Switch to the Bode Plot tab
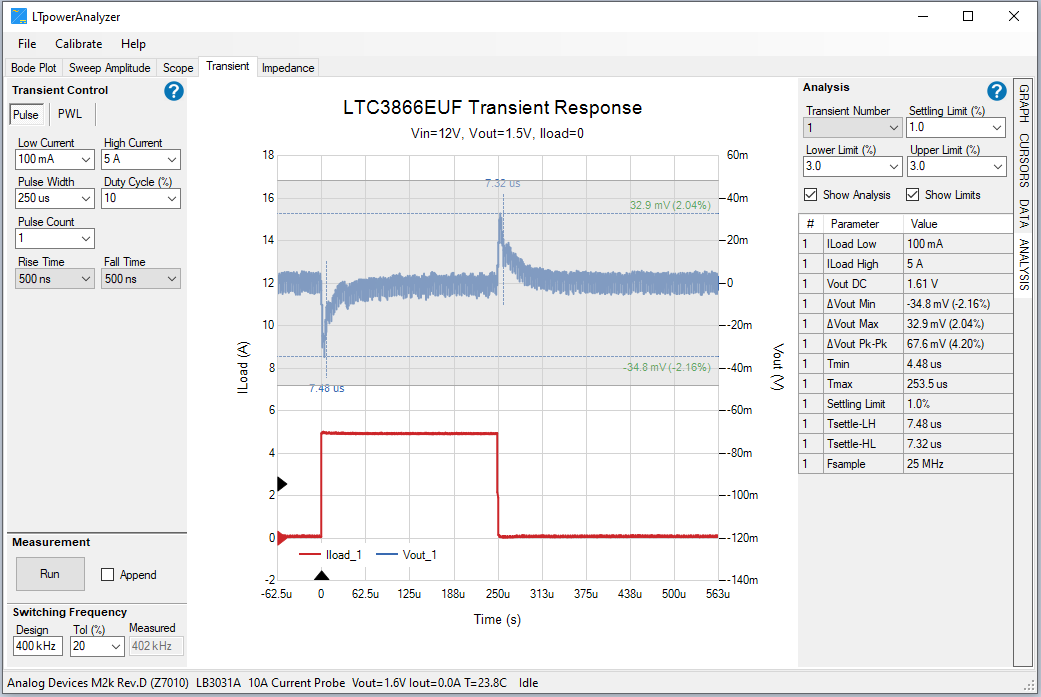Screen dimensions: 1041x697 click(33, 67)
